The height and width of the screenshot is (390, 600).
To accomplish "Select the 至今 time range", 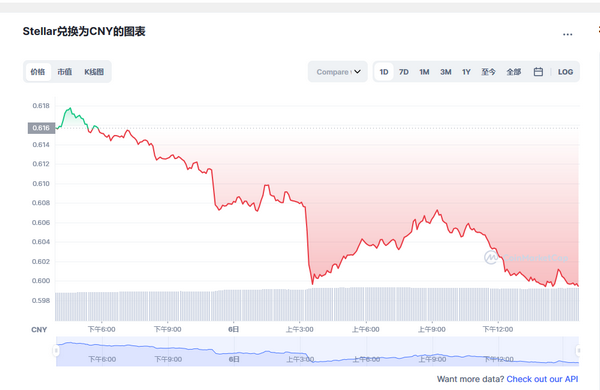I will pos(488,72).
